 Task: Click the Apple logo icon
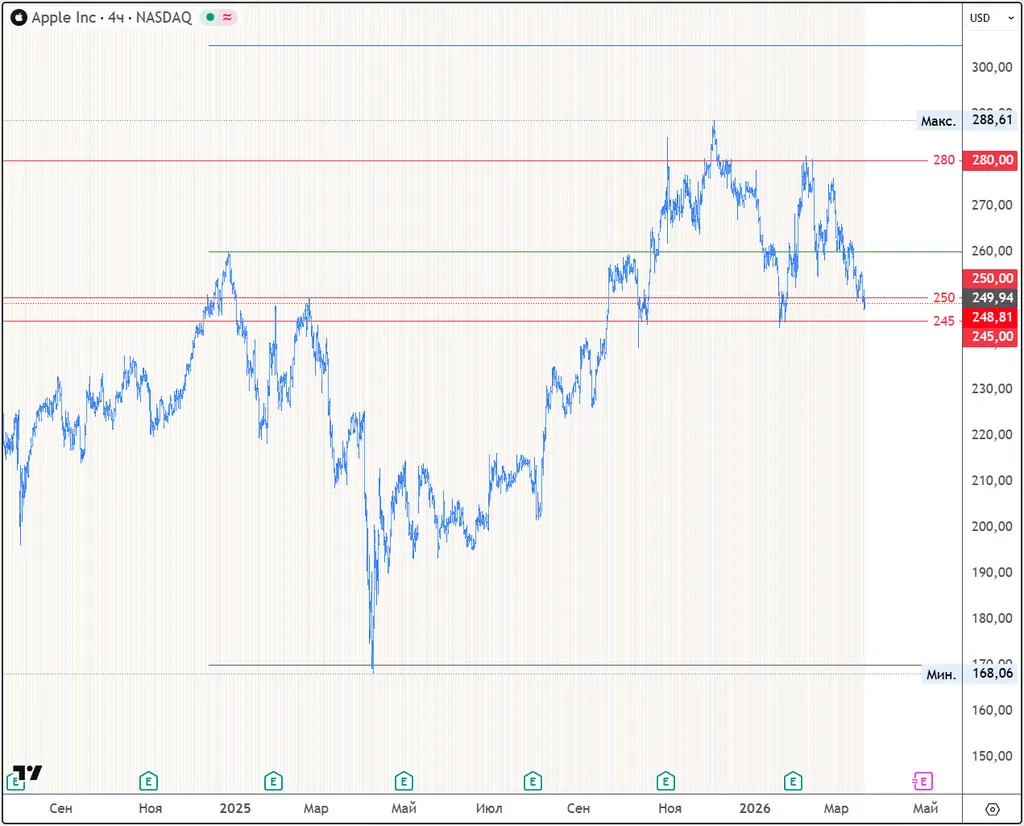pos(19,18)
